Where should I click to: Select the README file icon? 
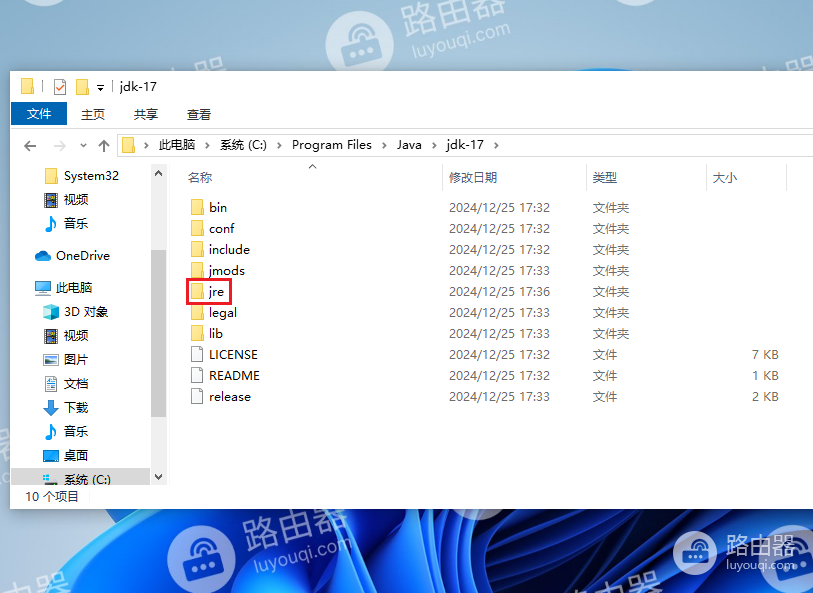pyautogui.click(x=197, y=375)
